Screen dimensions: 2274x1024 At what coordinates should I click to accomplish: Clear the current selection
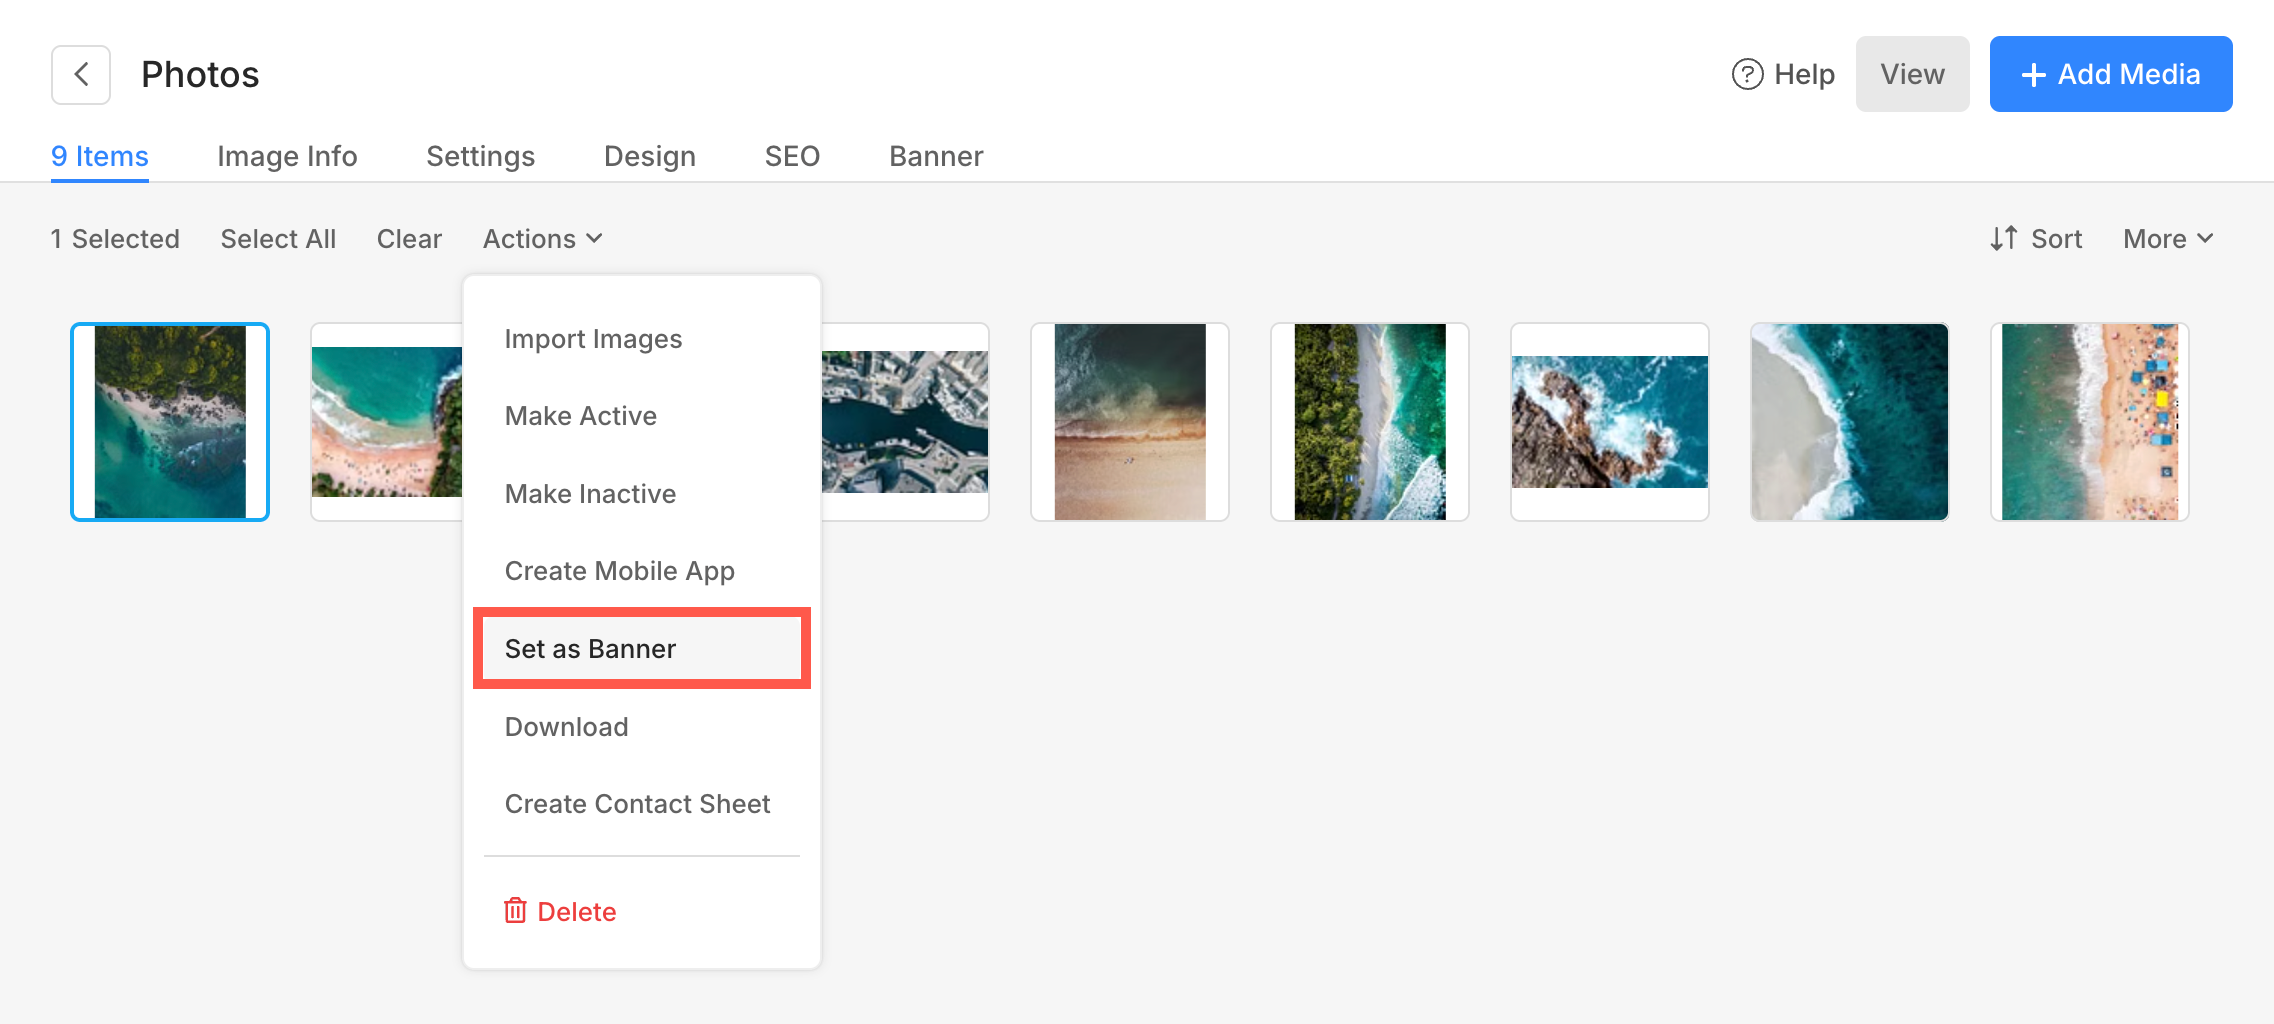pyautogui.click(x=409, y=239)
